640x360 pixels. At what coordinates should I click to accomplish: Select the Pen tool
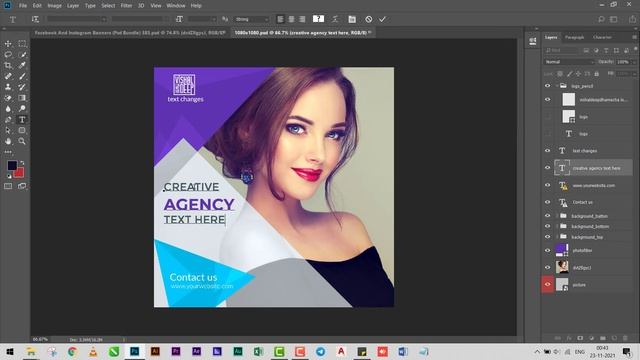[8, 120]
